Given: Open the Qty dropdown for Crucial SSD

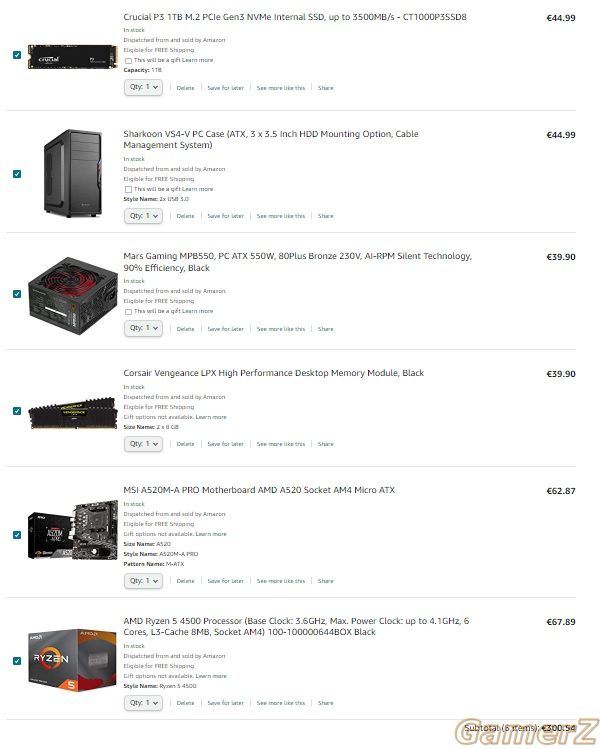Looking at the screenshot, I should coord(143,87).
